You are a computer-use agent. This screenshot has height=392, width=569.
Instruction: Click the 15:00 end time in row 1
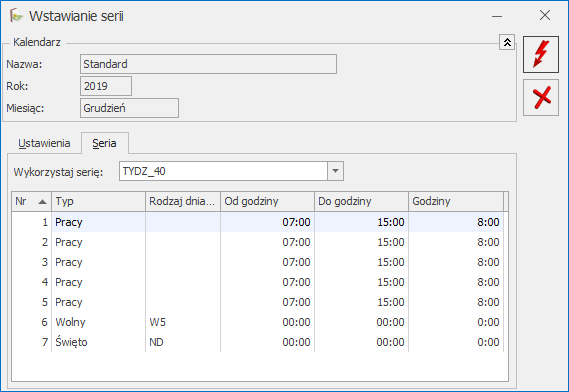[361, 222]
